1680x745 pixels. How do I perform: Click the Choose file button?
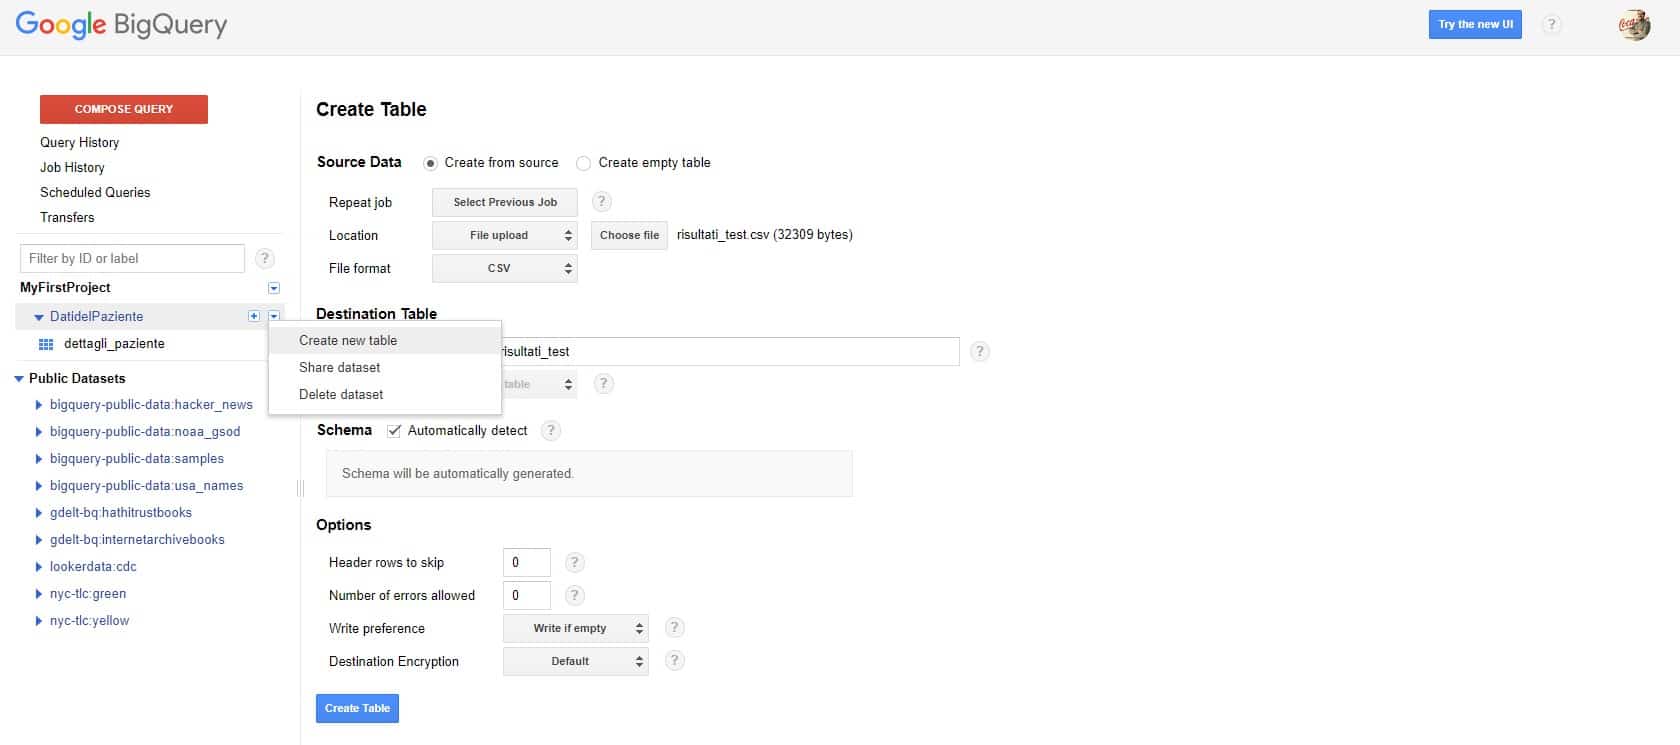click(x=629, y=236)
